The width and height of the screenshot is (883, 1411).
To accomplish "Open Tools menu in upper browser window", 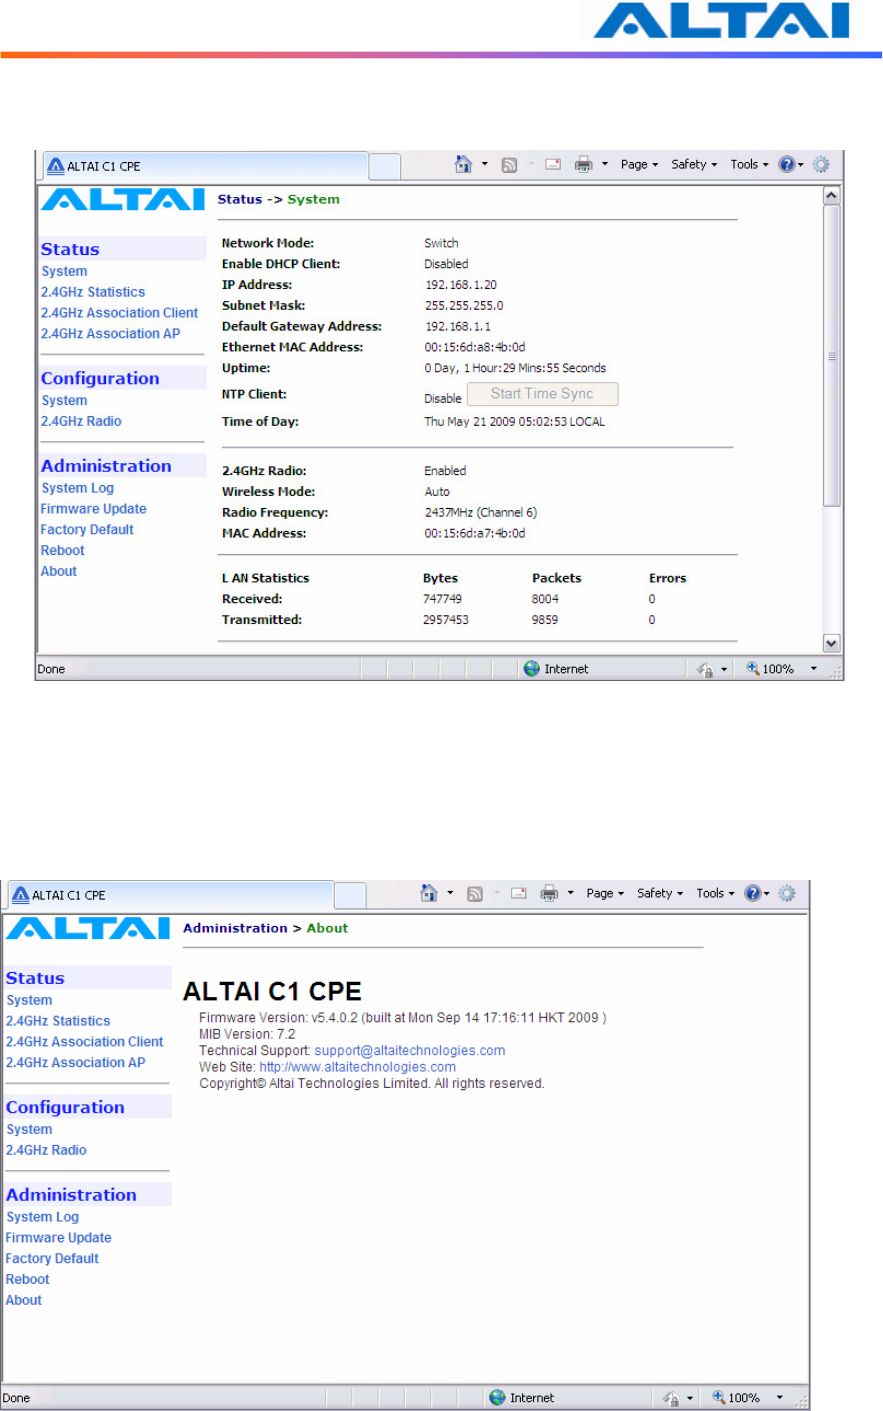I will point(749,164).
